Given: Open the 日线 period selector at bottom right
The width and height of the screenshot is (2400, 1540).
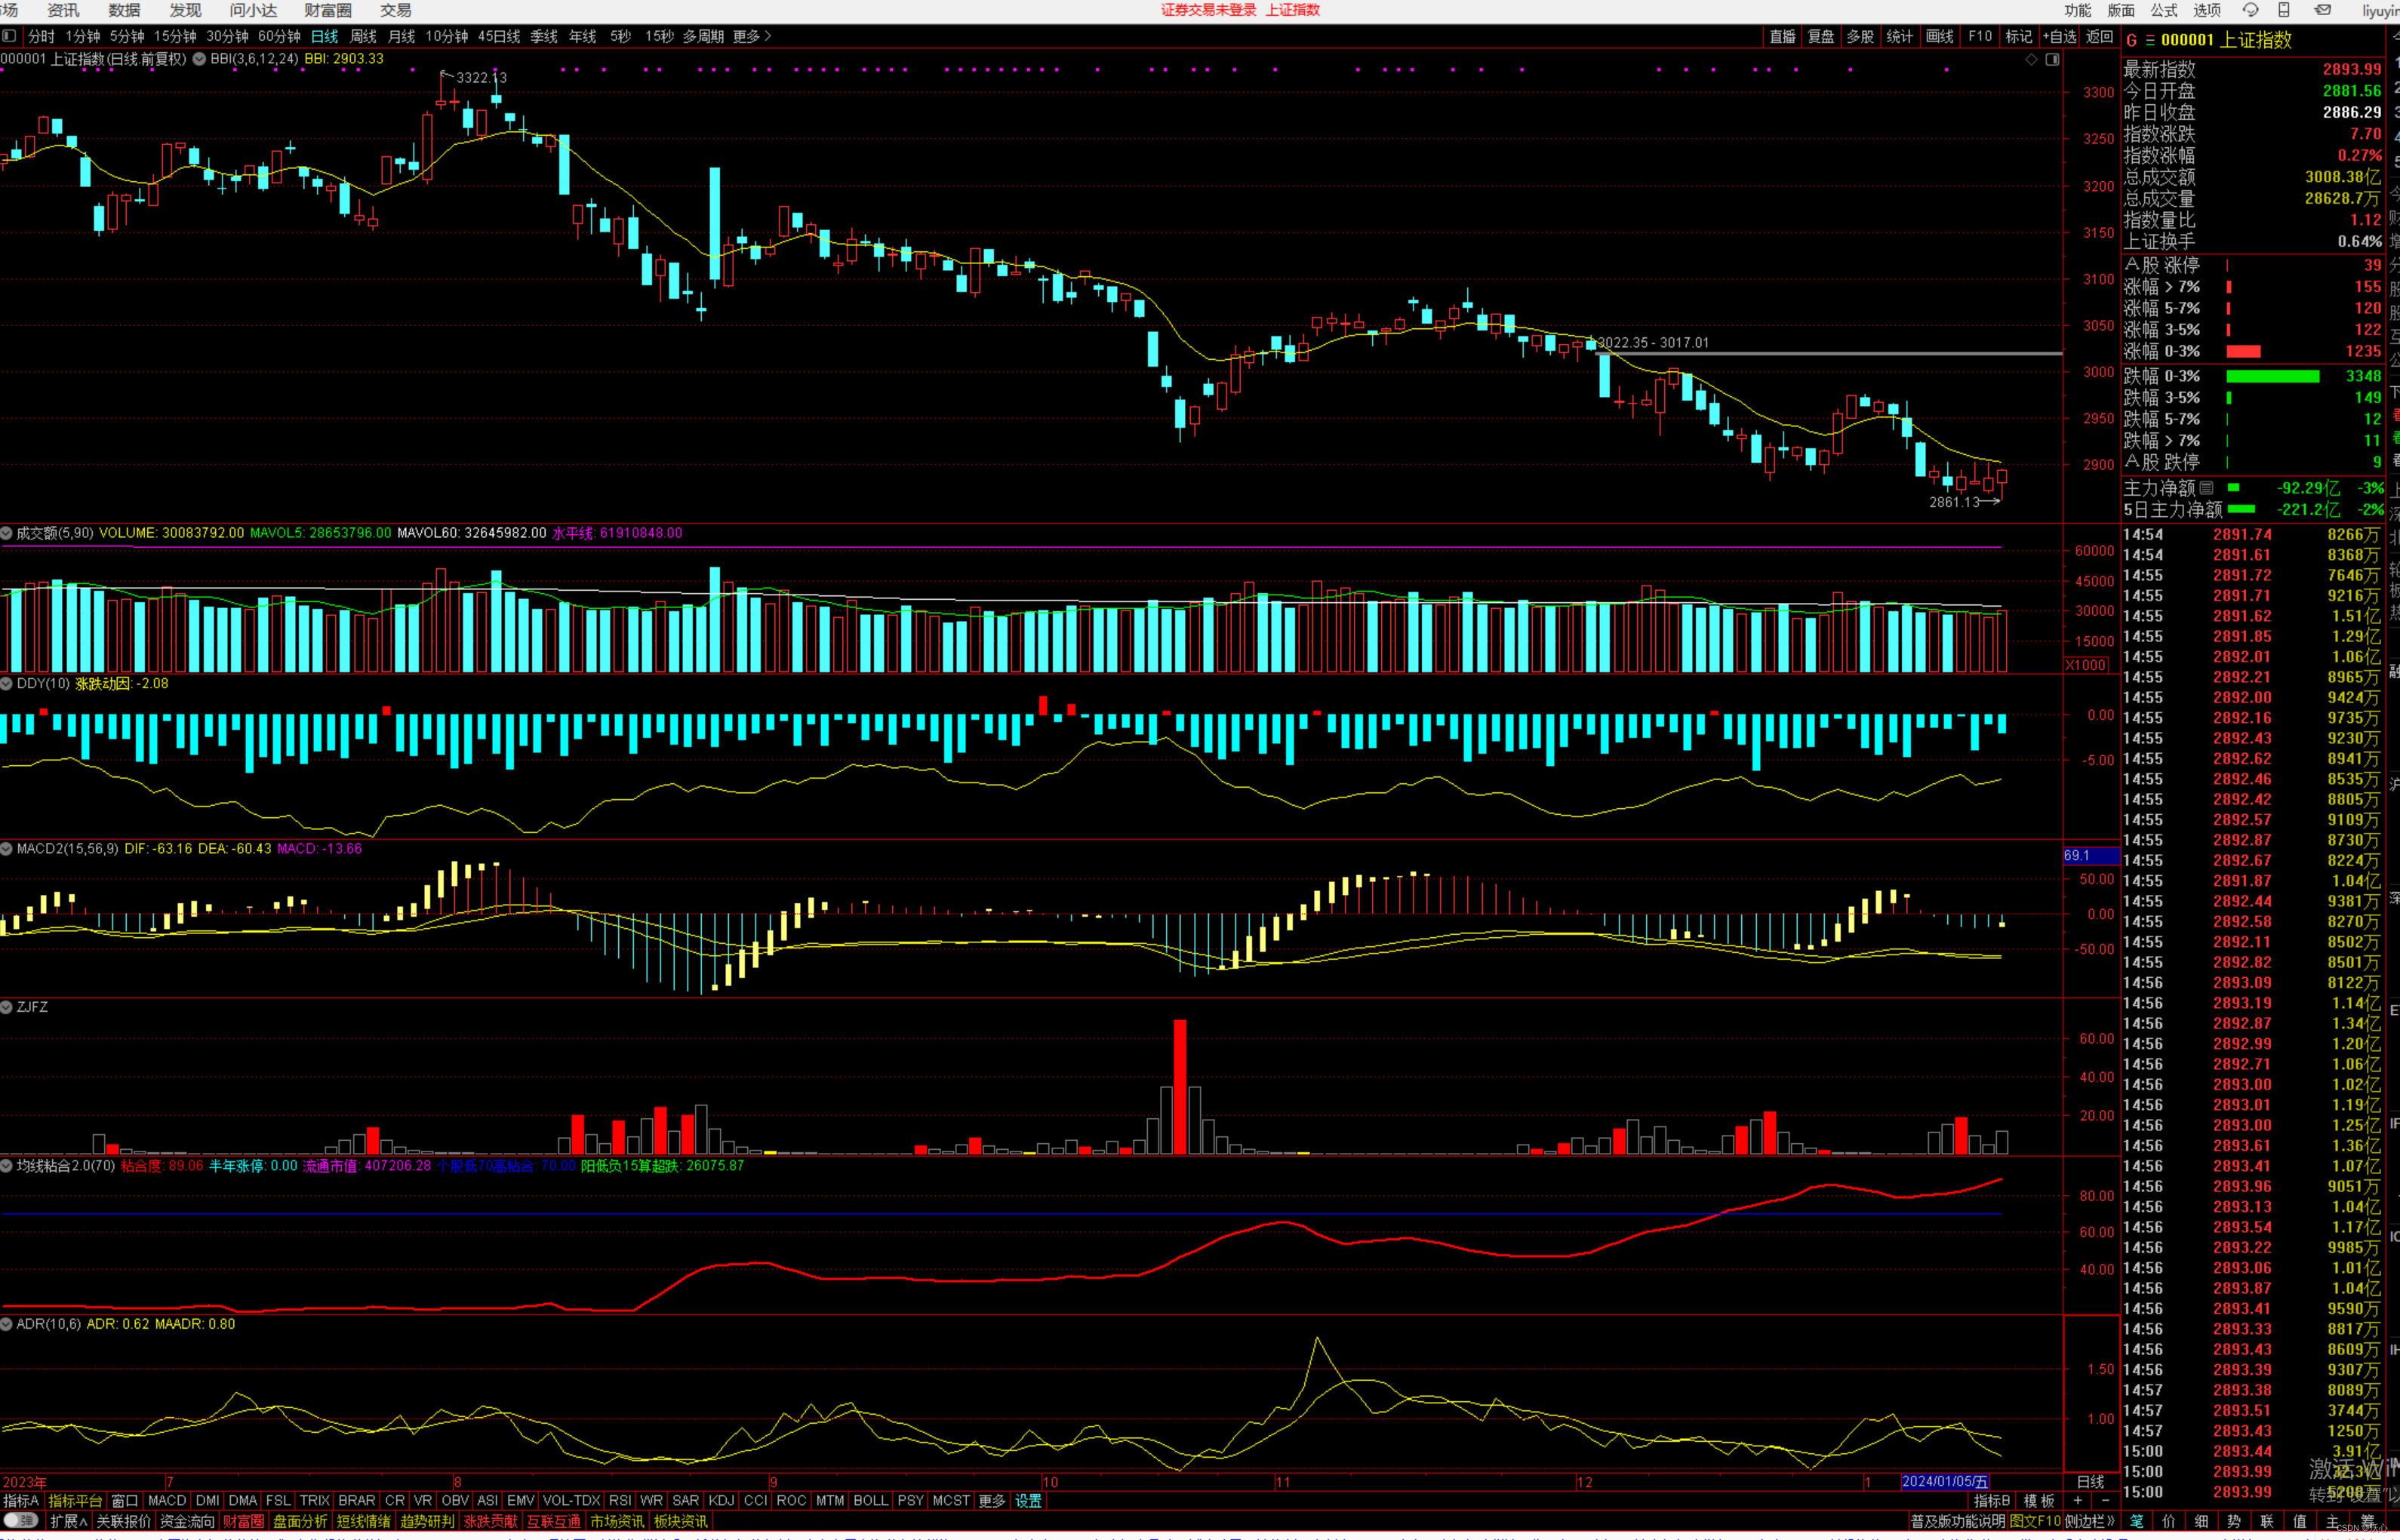Looking at the screenshot, I should point(2090,1482).
